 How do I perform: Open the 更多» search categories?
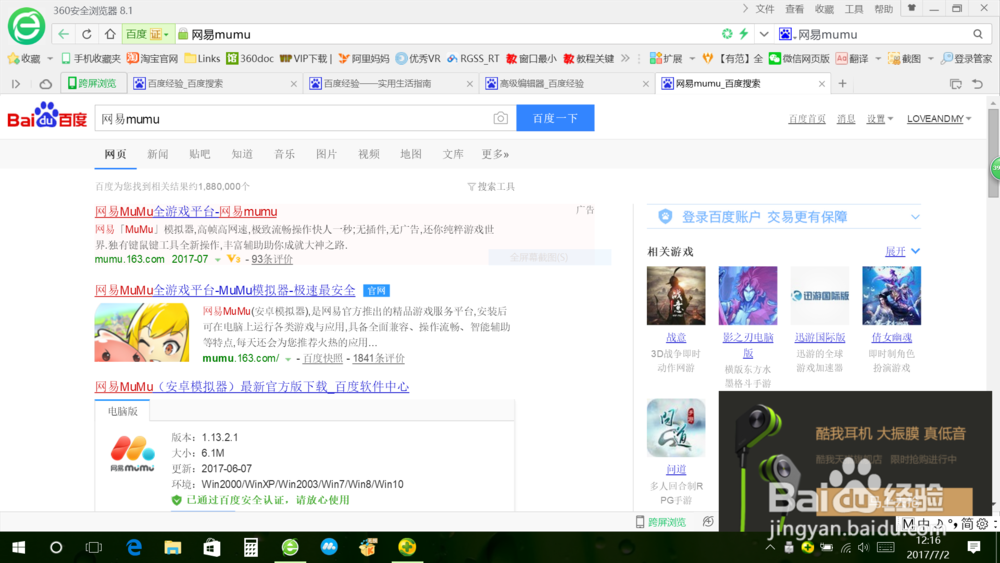click(495, 154)
